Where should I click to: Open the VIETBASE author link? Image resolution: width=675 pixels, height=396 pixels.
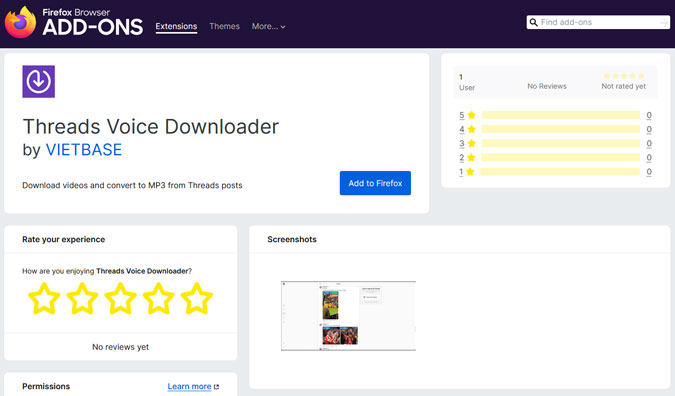coord(84,150)
